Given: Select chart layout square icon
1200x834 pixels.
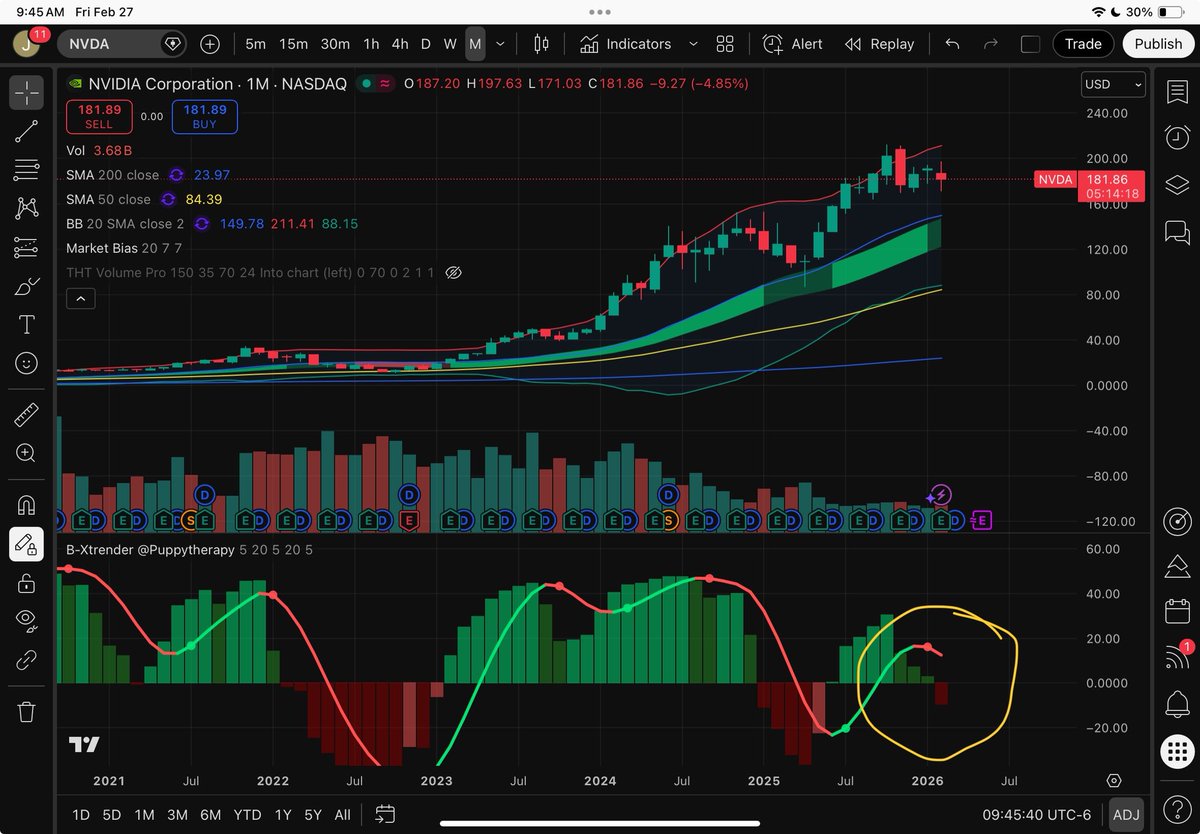Looking at the screenshot, I should 1030,44.
